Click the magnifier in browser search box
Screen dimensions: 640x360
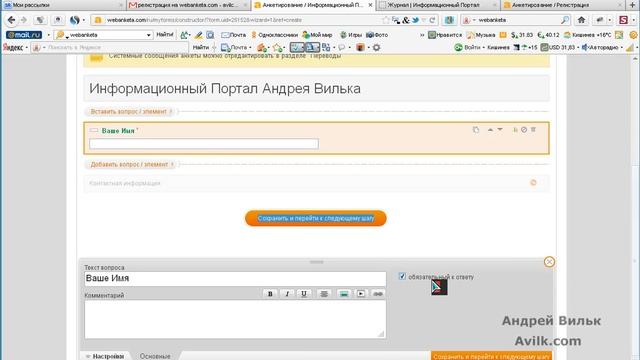(565, 20)
